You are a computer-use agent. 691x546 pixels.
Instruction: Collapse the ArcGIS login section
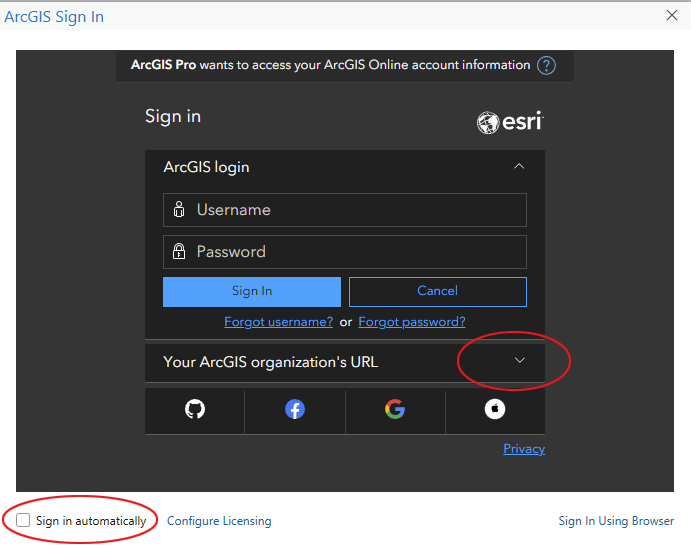click(x=519, y=167)
